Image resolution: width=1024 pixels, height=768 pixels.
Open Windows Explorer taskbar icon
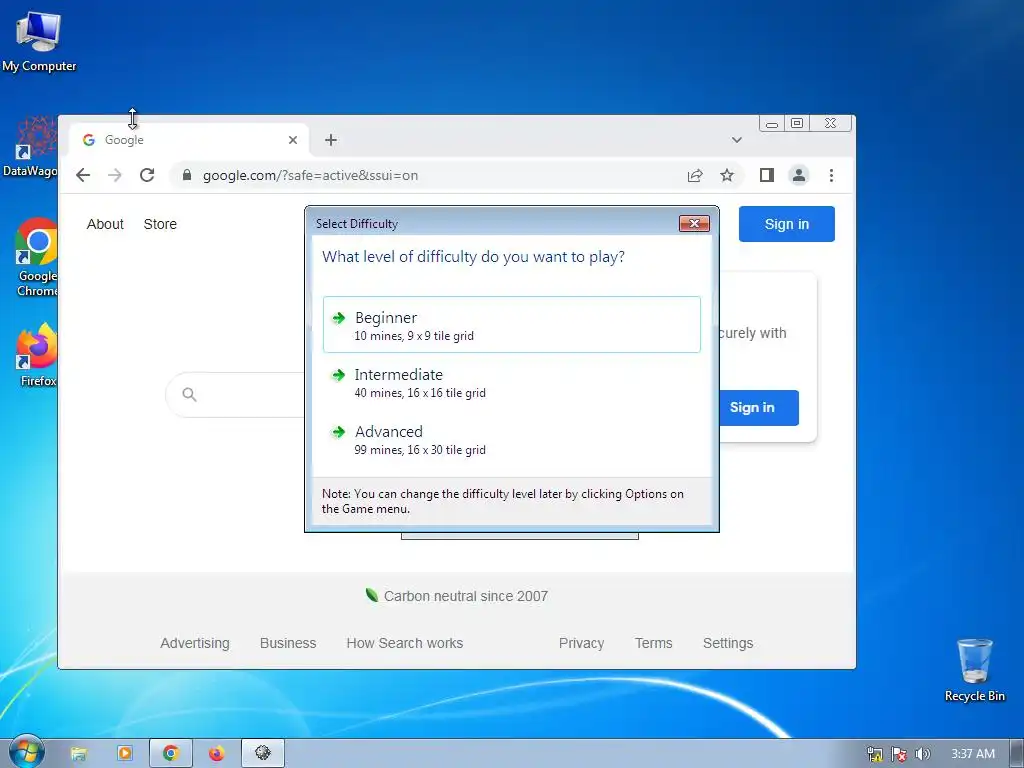tap(78, 754)
